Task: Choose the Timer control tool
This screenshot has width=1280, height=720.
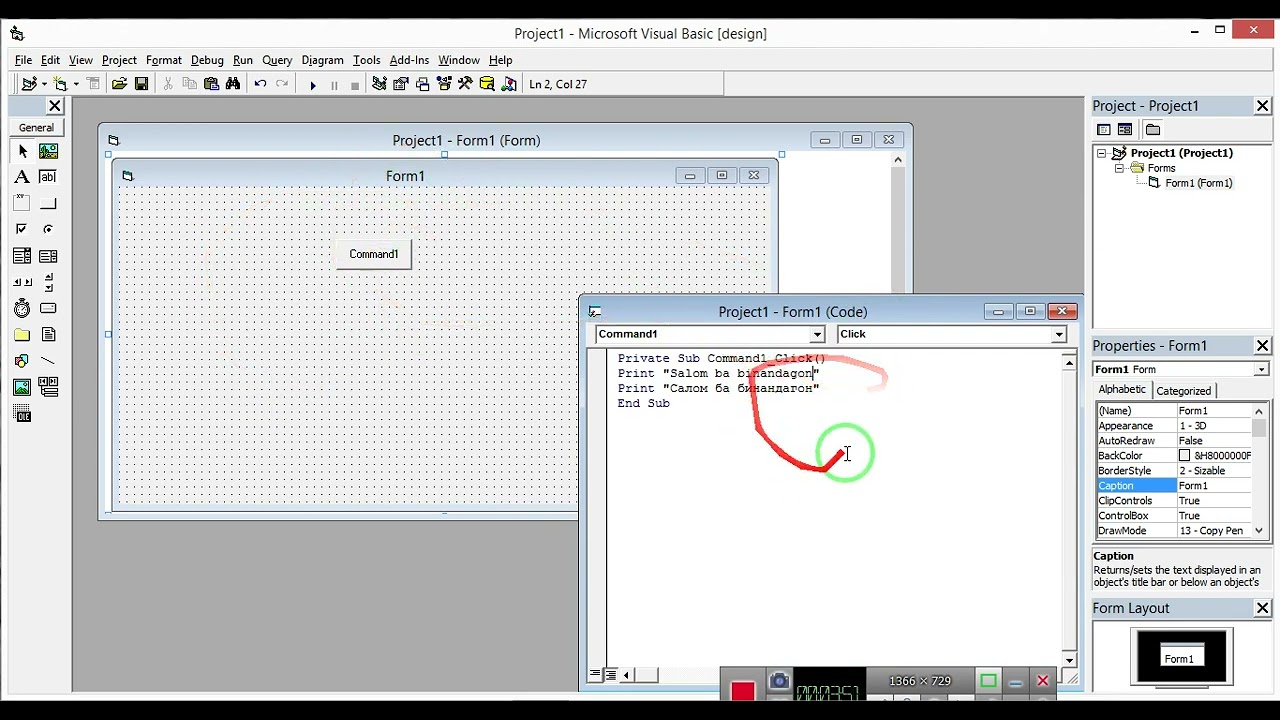Action: (22, 308)
